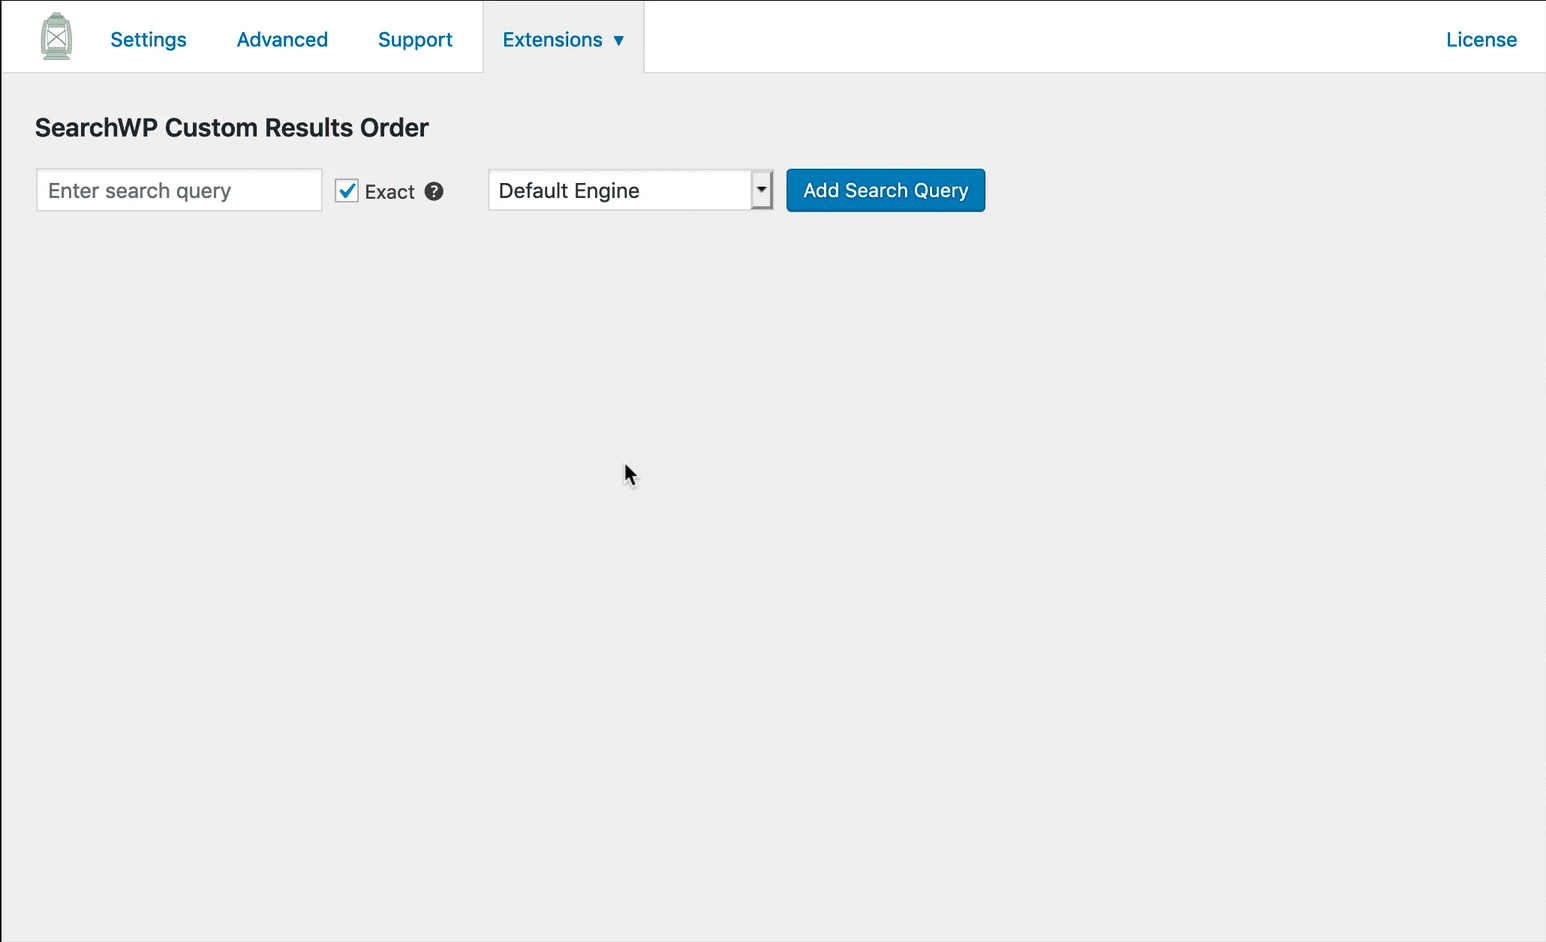Screen dimensions: 1546x942
Task: Toggle the Exact checkbox
Action: [347, 191]
